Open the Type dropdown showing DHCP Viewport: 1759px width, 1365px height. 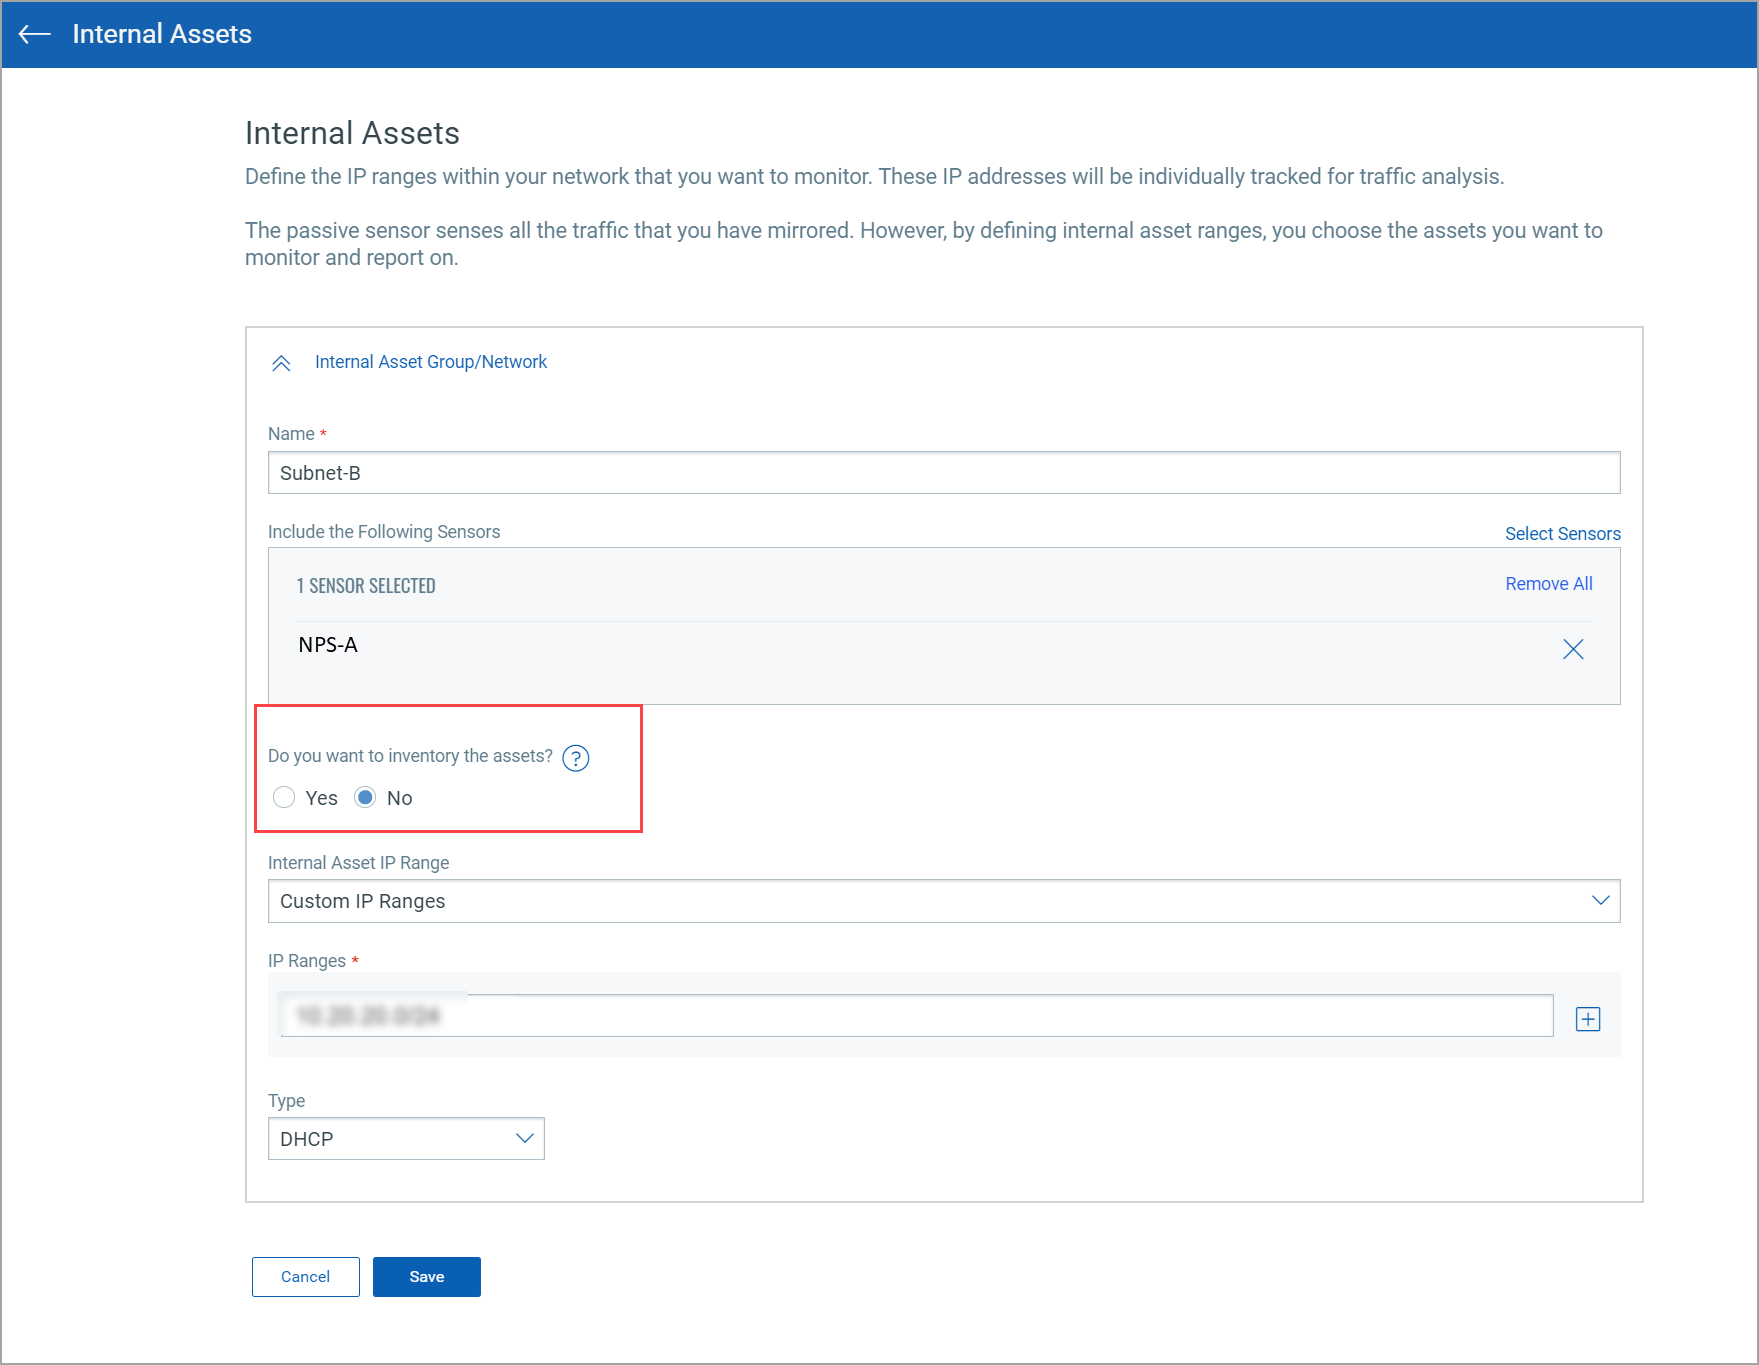405,1138
